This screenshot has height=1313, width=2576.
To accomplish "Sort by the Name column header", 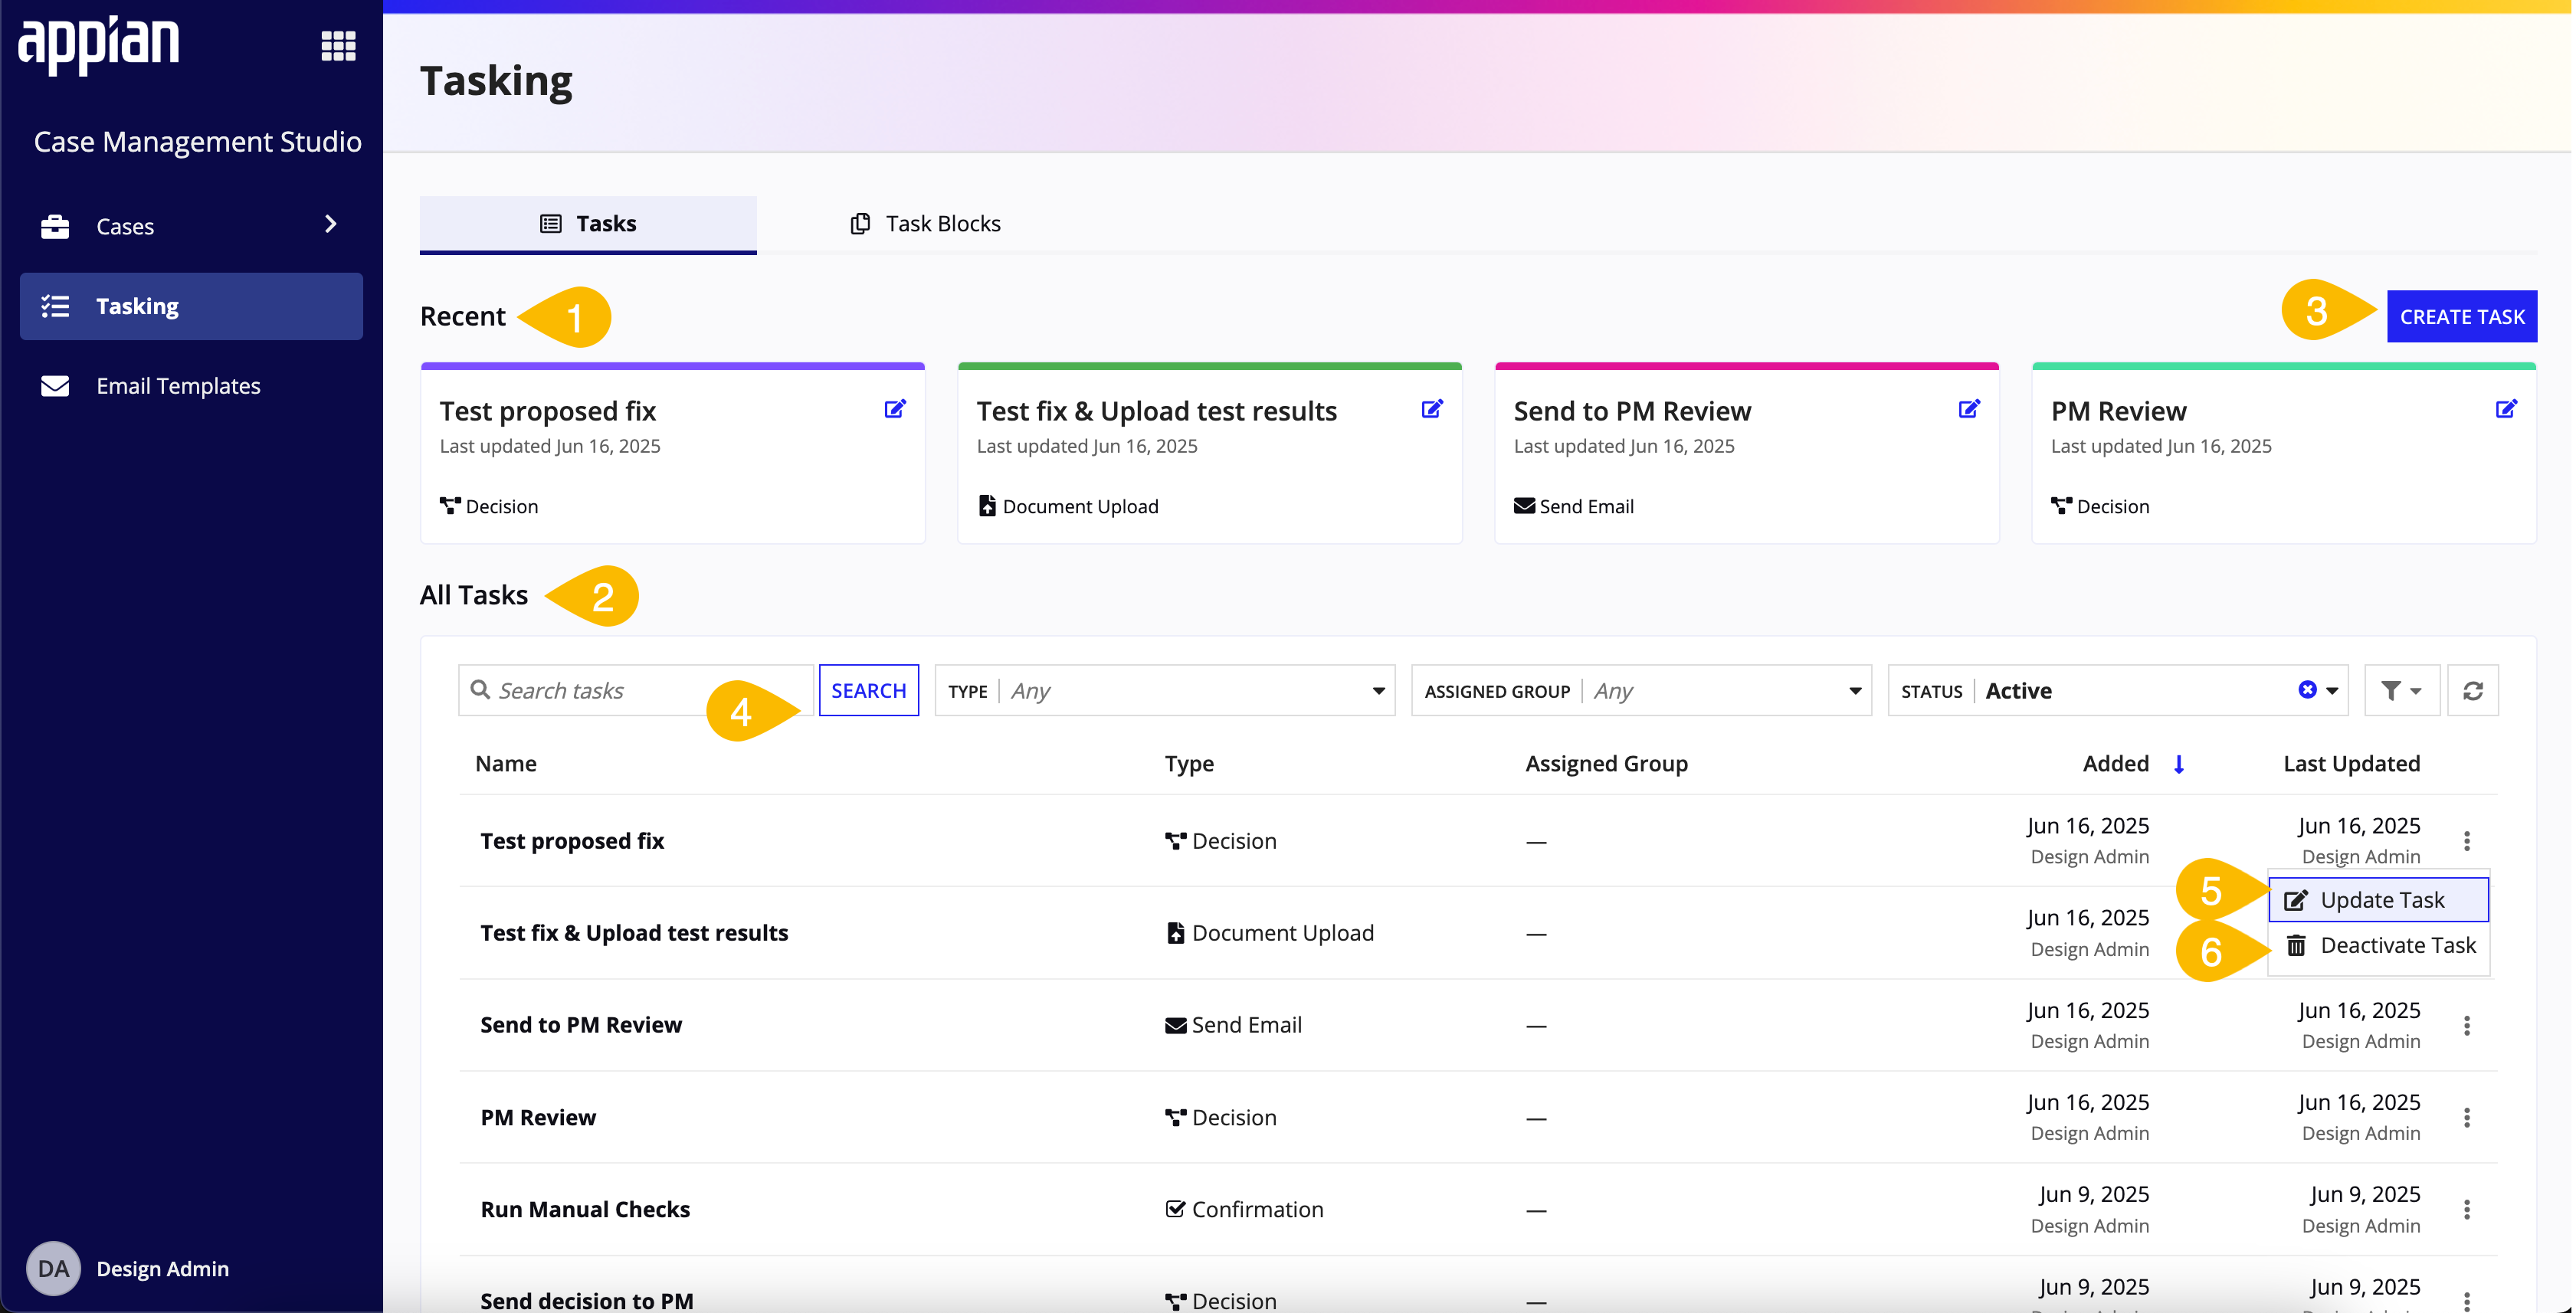I will pos(506,764).
